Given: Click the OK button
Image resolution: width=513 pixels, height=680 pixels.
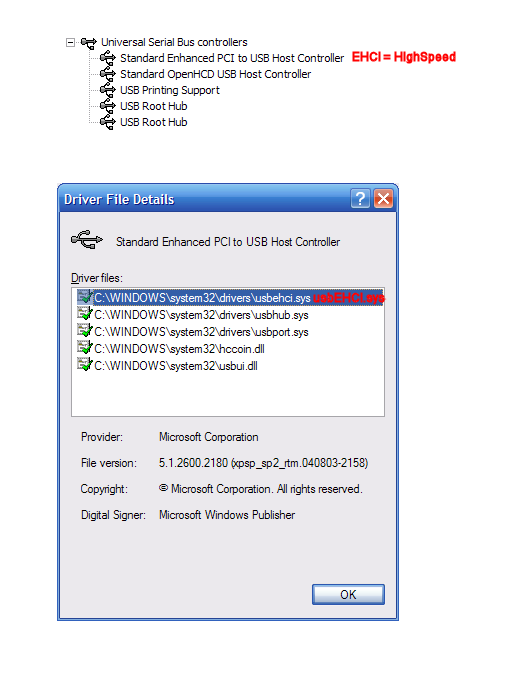Looking at the screenshot, I should tap(348, 594).
